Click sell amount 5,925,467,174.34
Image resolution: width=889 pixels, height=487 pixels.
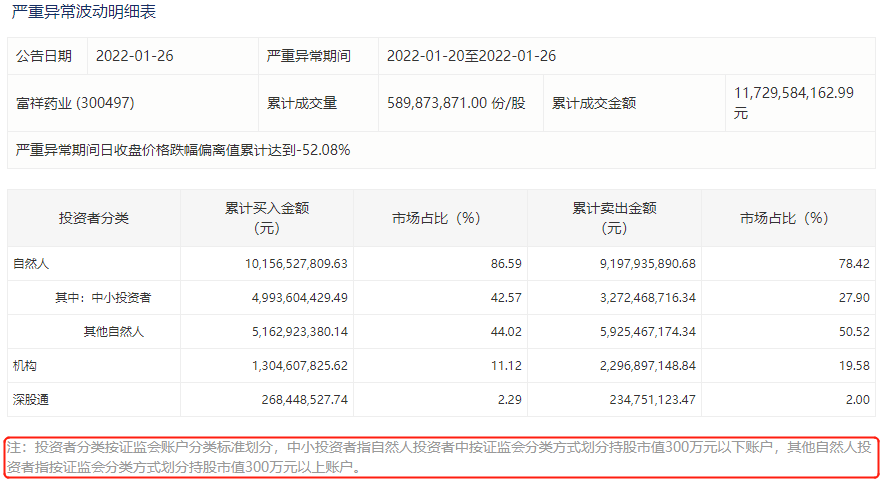click(x=647, y=332)
